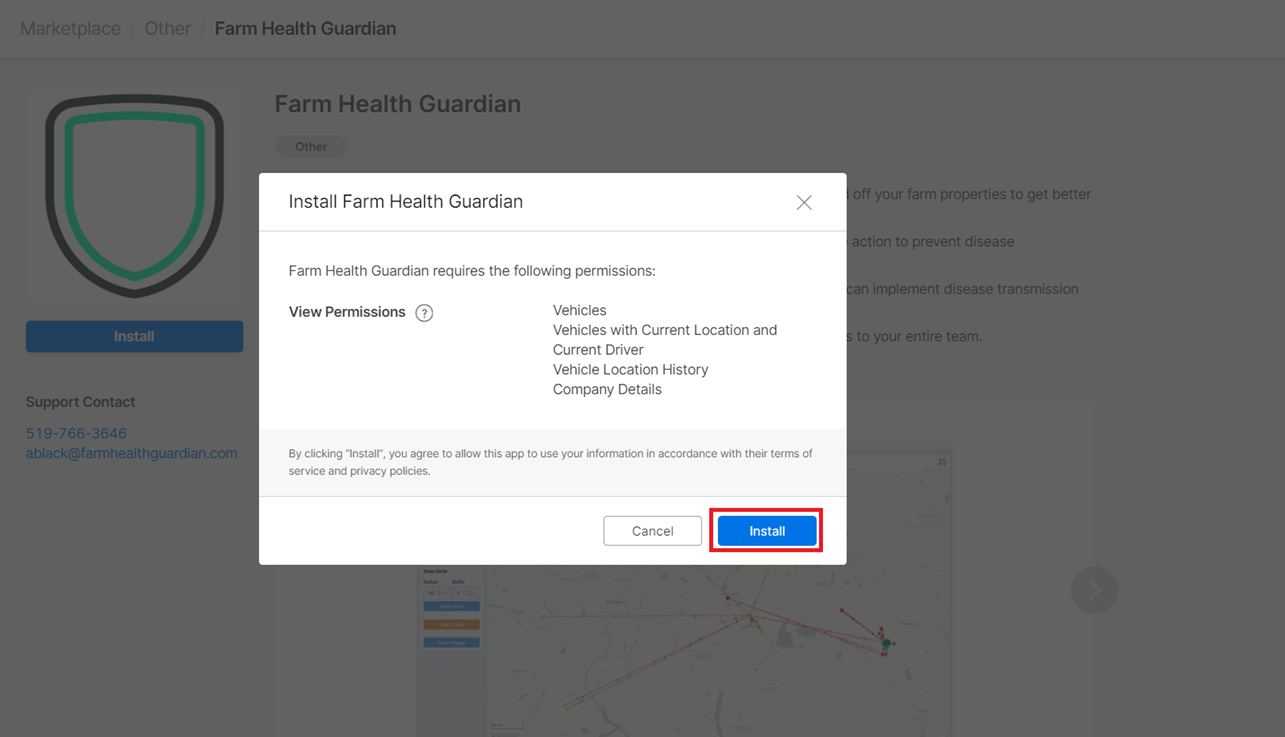Call support number 519-766-3646
The image size is (1285, 737).
point(76,433)
